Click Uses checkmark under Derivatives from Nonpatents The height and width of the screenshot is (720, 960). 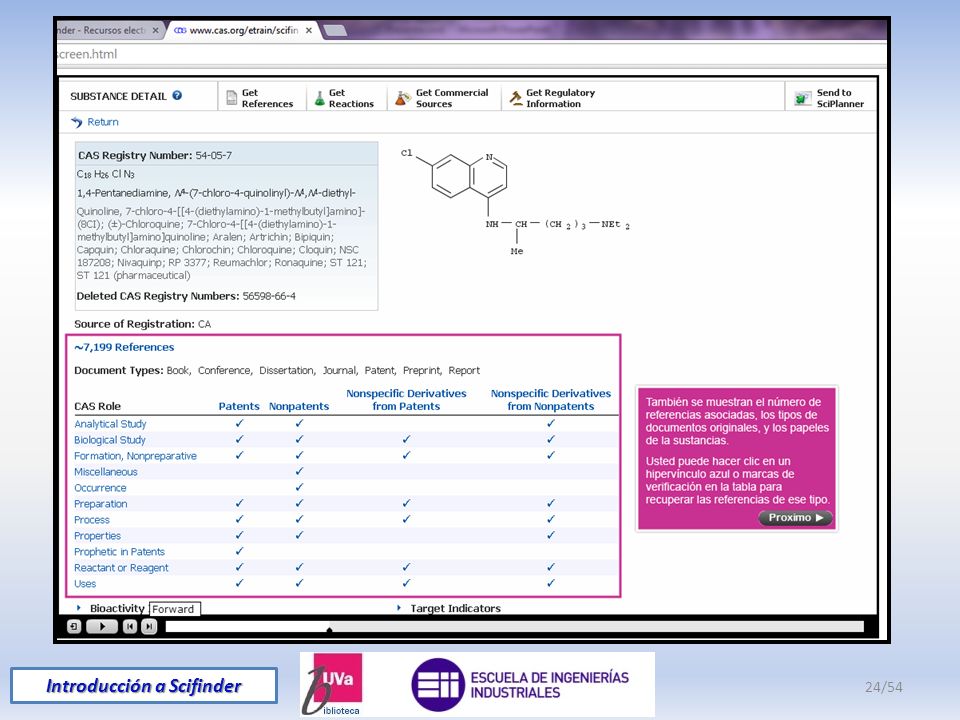[x=551, y=583]
